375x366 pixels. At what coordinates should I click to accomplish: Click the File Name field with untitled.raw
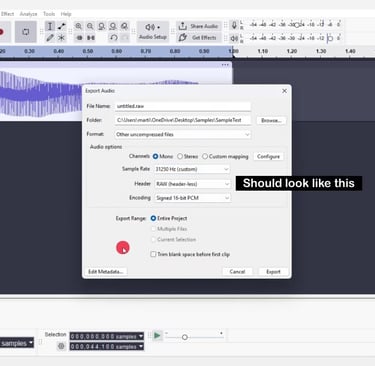183,106
